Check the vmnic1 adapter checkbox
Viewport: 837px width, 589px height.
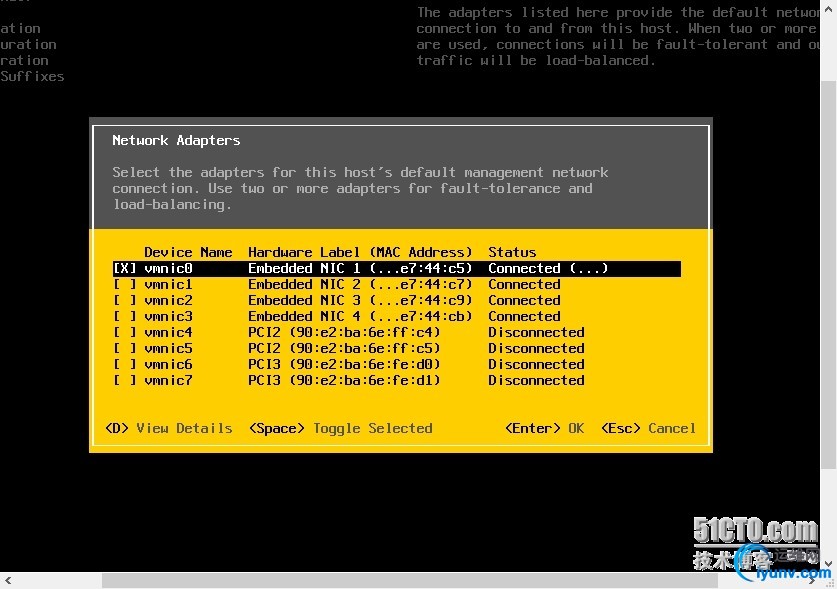coord(124,285)
